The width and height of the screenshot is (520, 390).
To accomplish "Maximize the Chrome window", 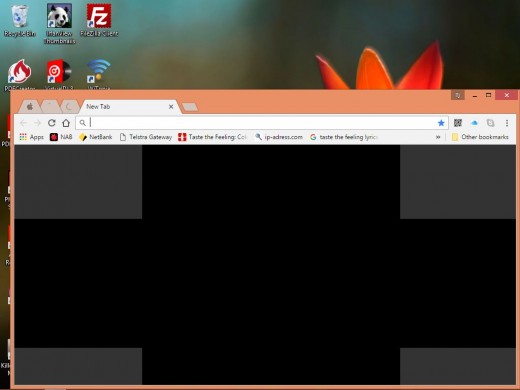I will pos(489,95).
